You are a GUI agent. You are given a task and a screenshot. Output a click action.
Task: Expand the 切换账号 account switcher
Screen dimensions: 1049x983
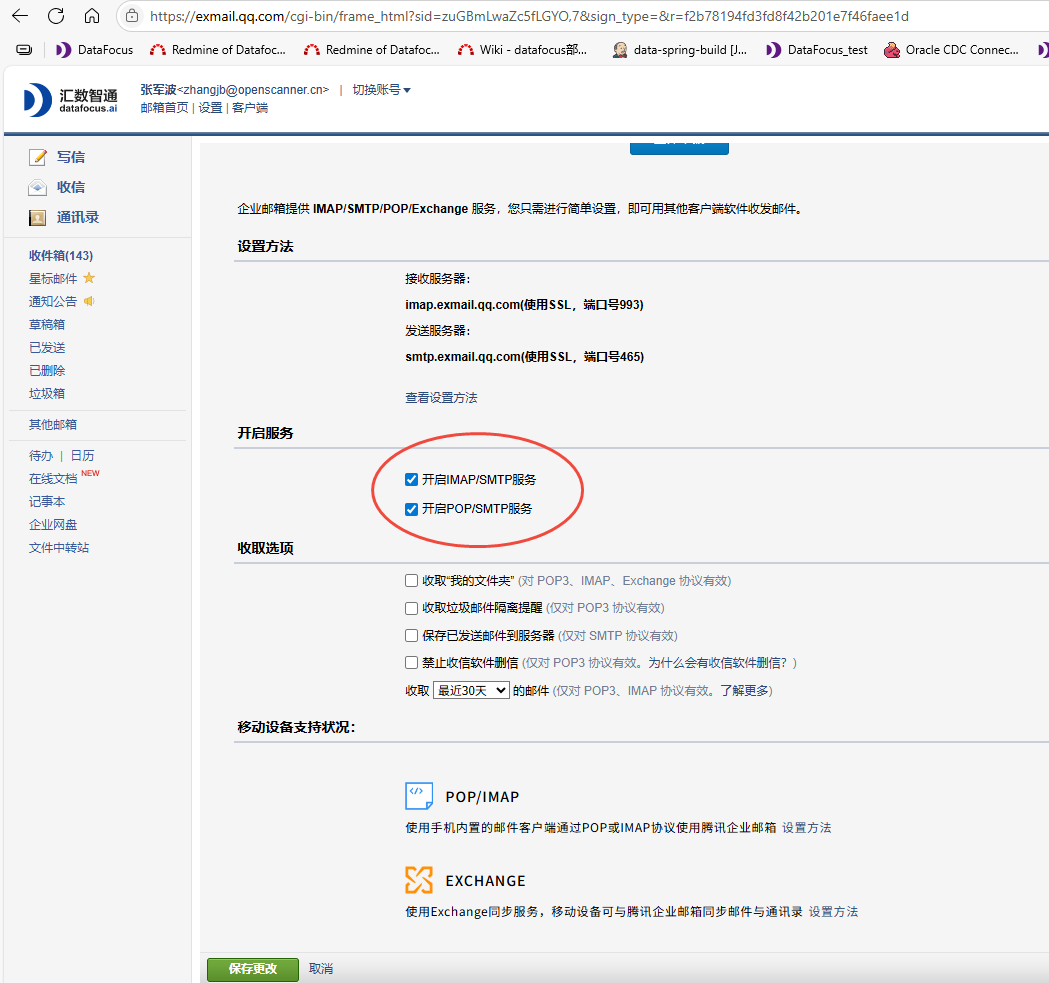(x=381, y=90)
